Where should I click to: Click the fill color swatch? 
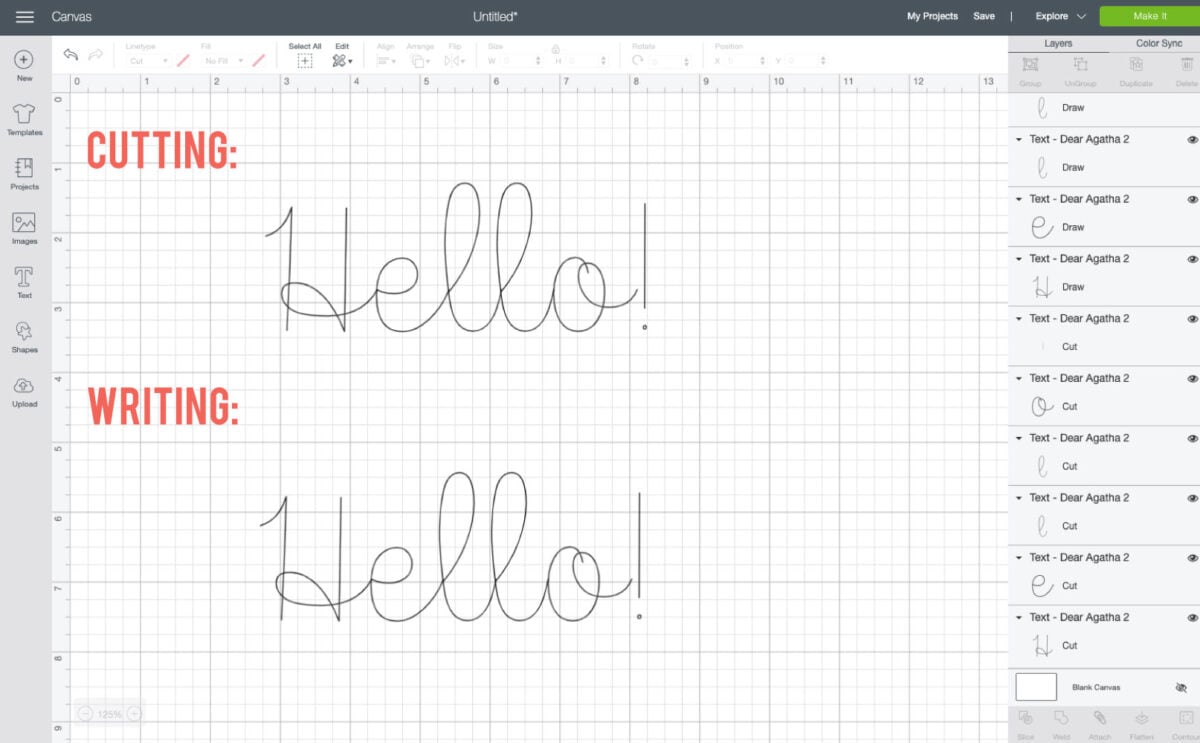[259, 61]
